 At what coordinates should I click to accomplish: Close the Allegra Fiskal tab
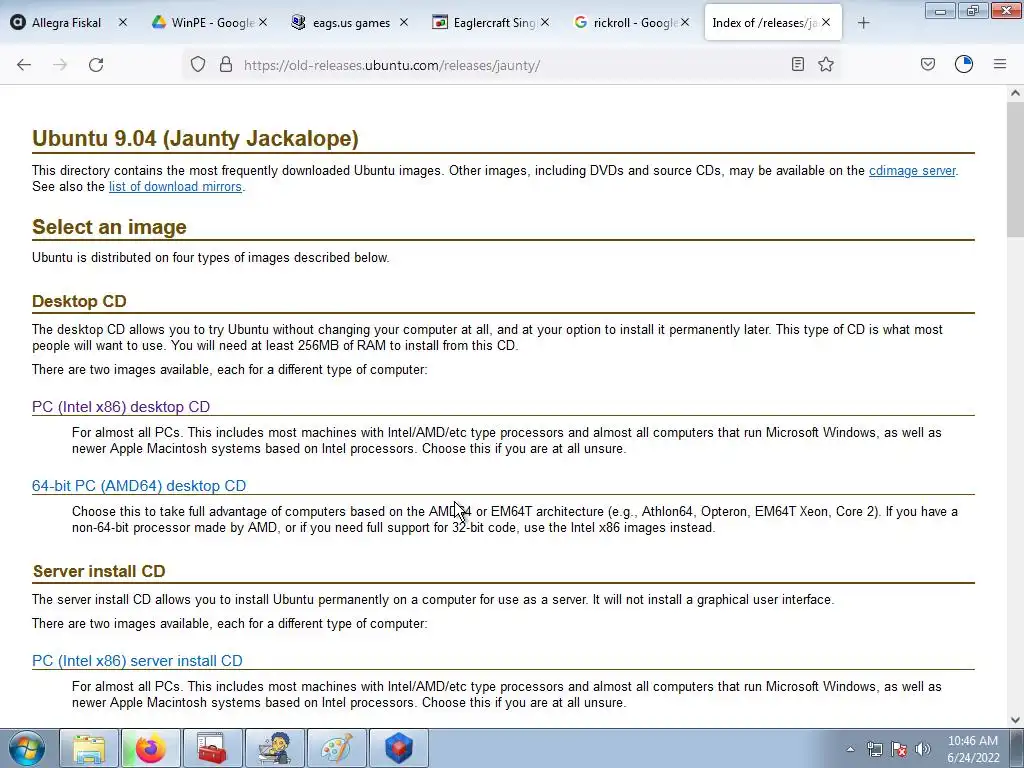(123, 22)
